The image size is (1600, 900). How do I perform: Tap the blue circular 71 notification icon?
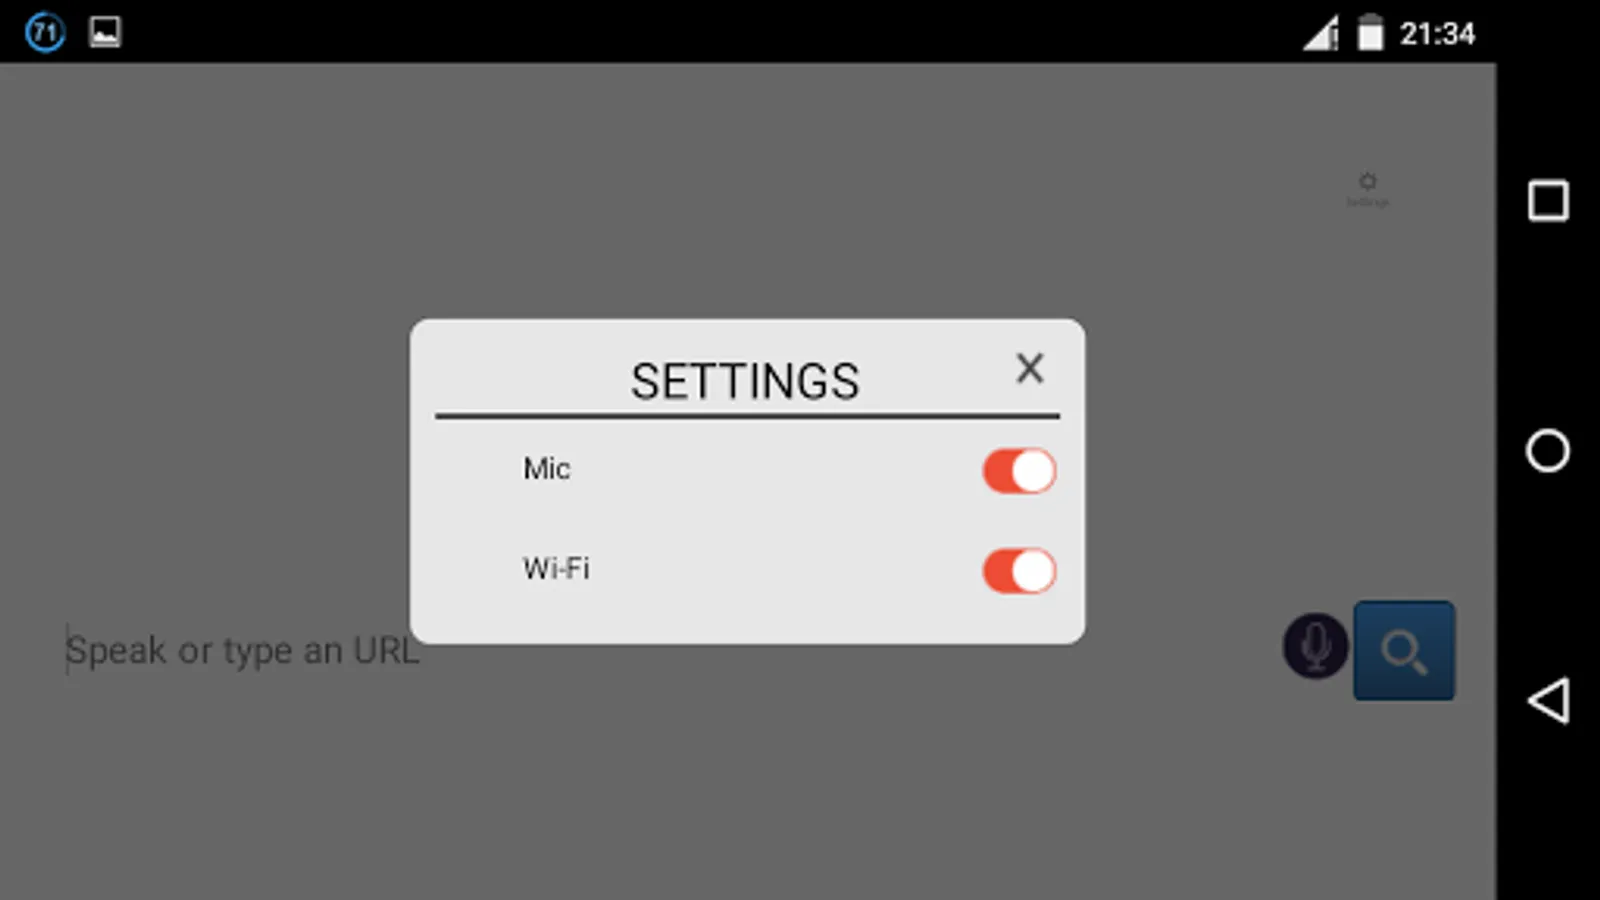click(45, 32)
